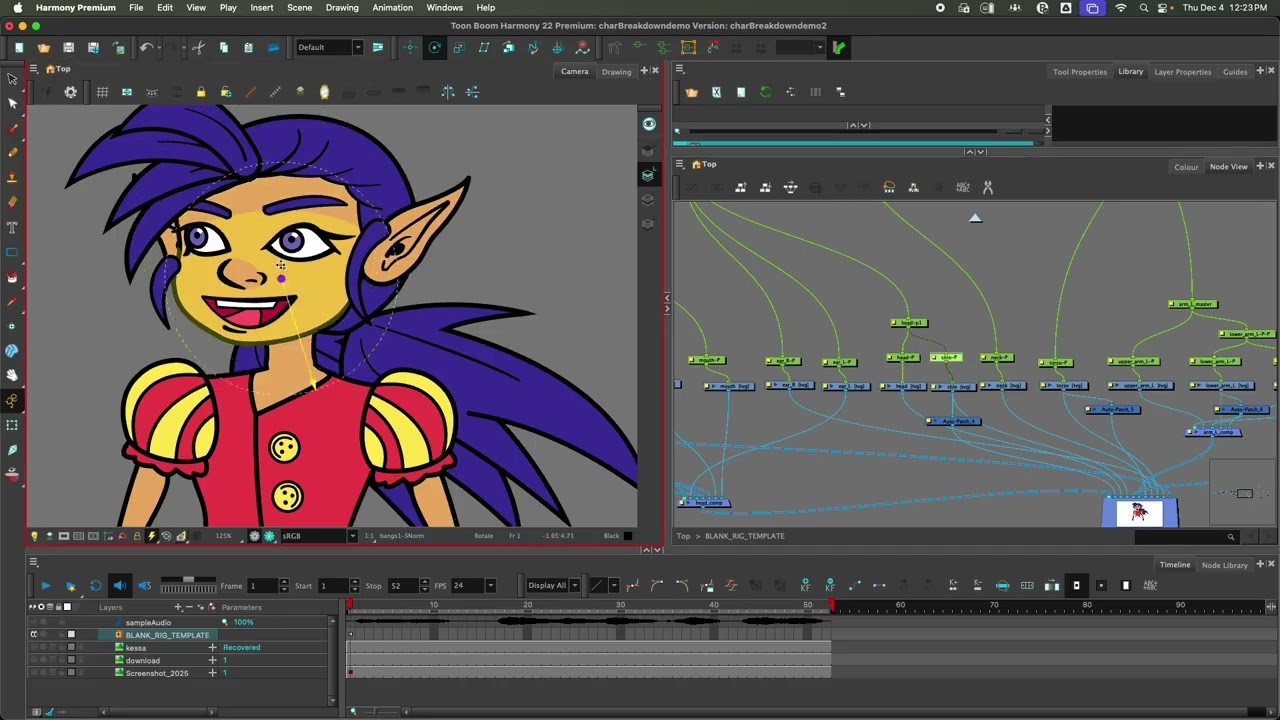Image resolution: width=1280 pixels, height=720 pixels.
Task: Switch to the Colour tab
Action: tap(1186, 167)
